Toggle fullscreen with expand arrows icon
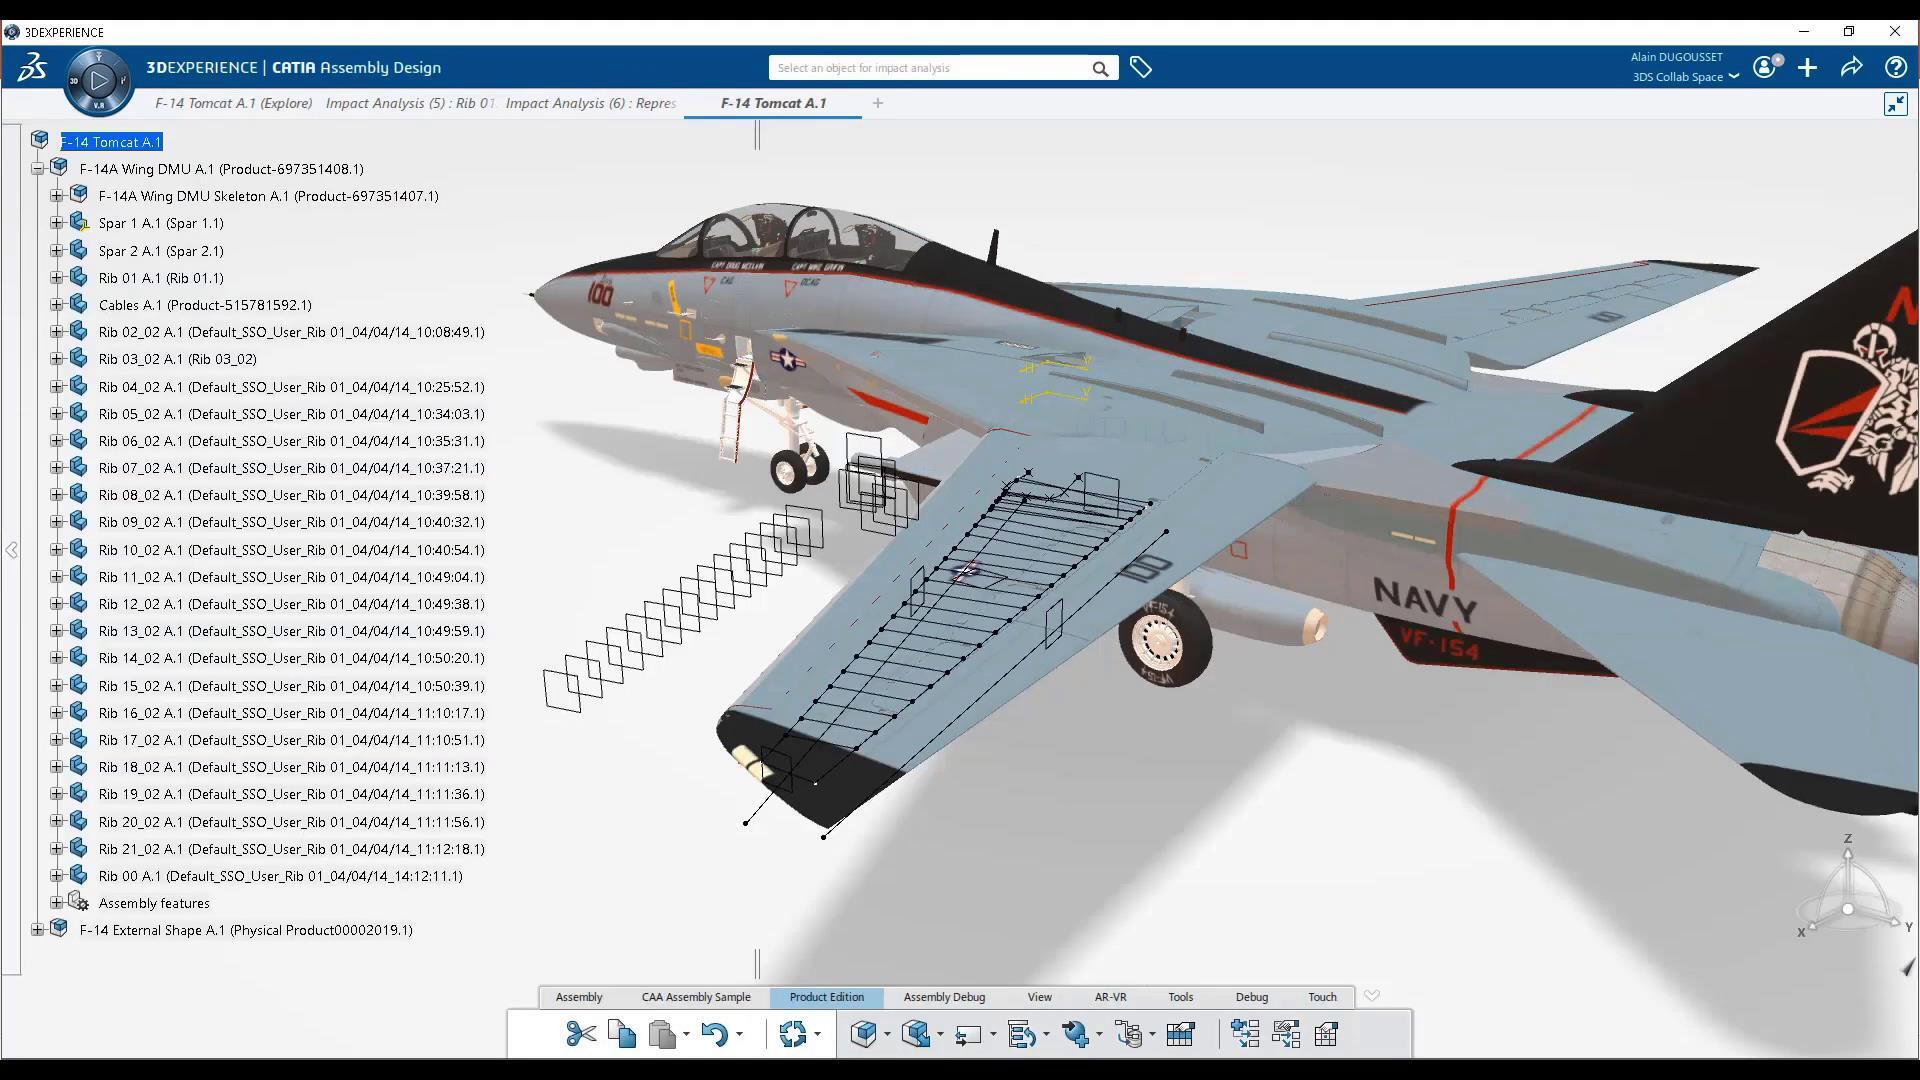The width and height of the screenshot is (1920, 1080). (x=1895, y=104)
